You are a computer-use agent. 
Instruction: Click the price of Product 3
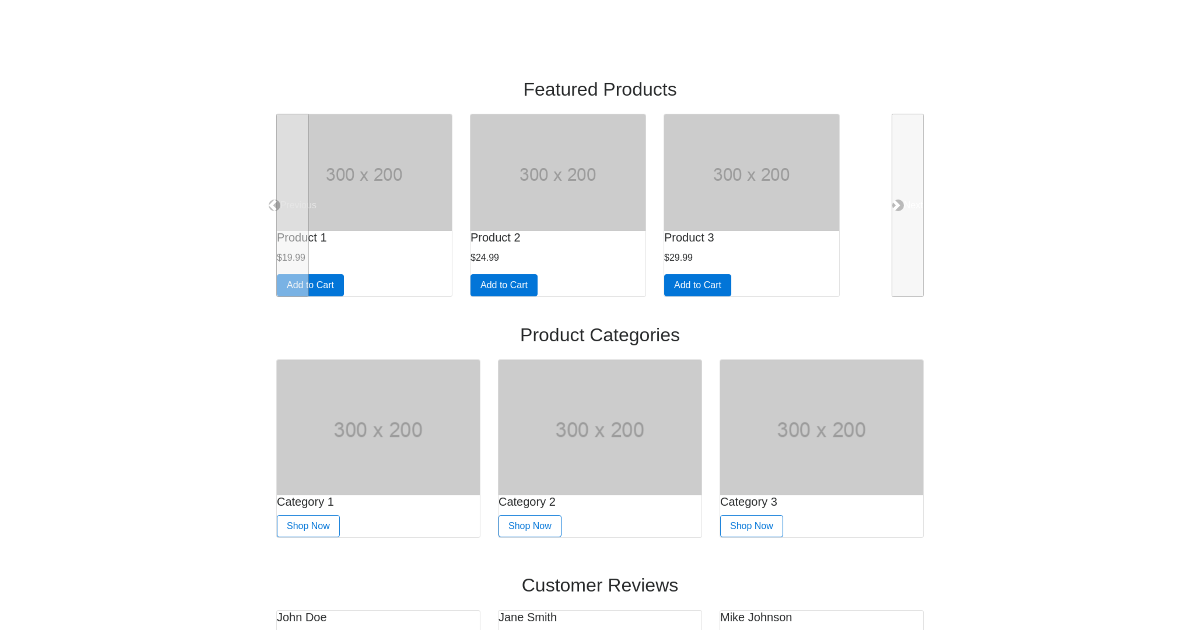[x=678, y=257]
